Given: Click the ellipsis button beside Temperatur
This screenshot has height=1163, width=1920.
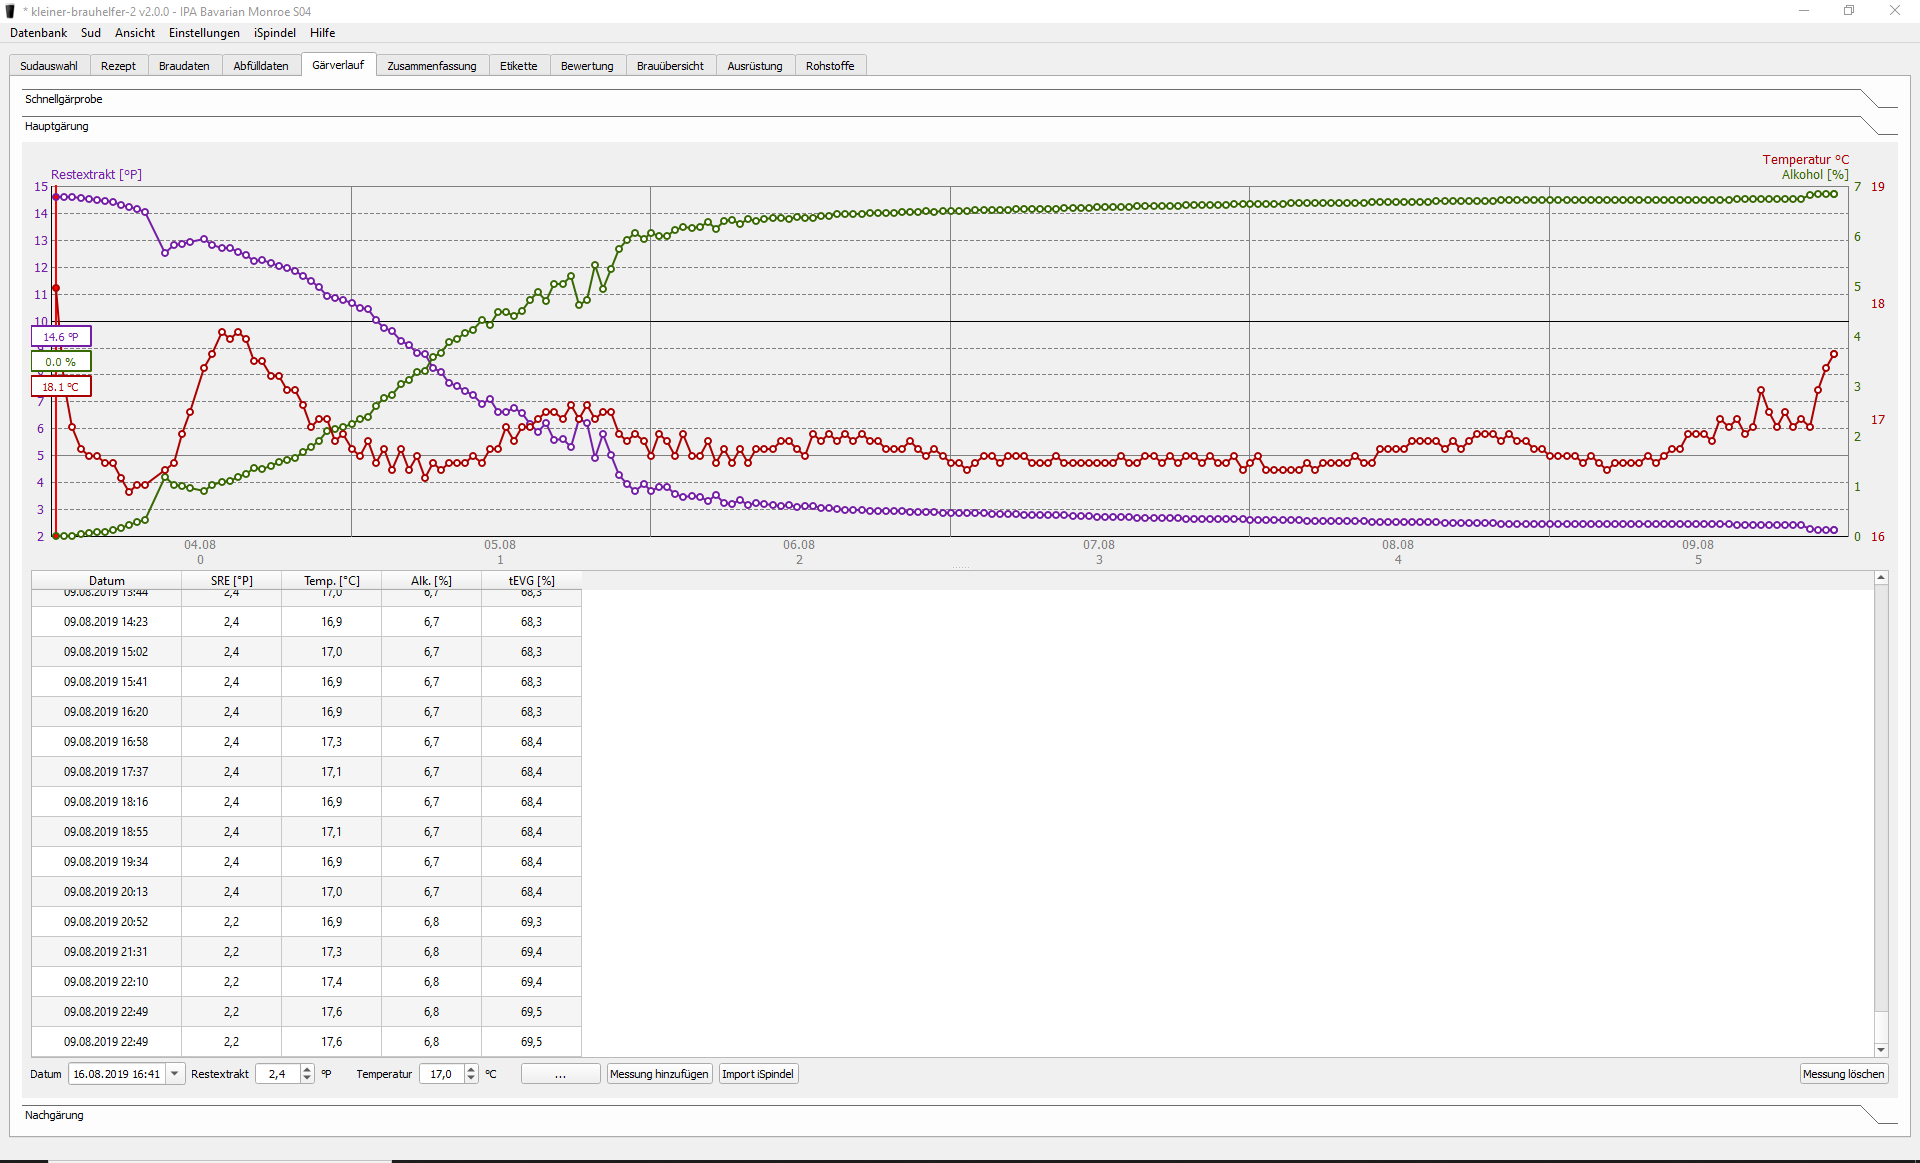Looking at the screenshot, I should 560,1074.
